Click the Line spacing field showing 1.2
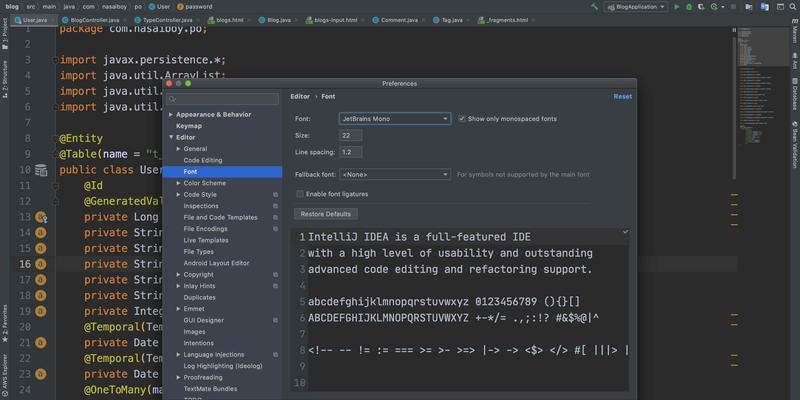Screen dimensions: 800x400 [x=351, y=152]
